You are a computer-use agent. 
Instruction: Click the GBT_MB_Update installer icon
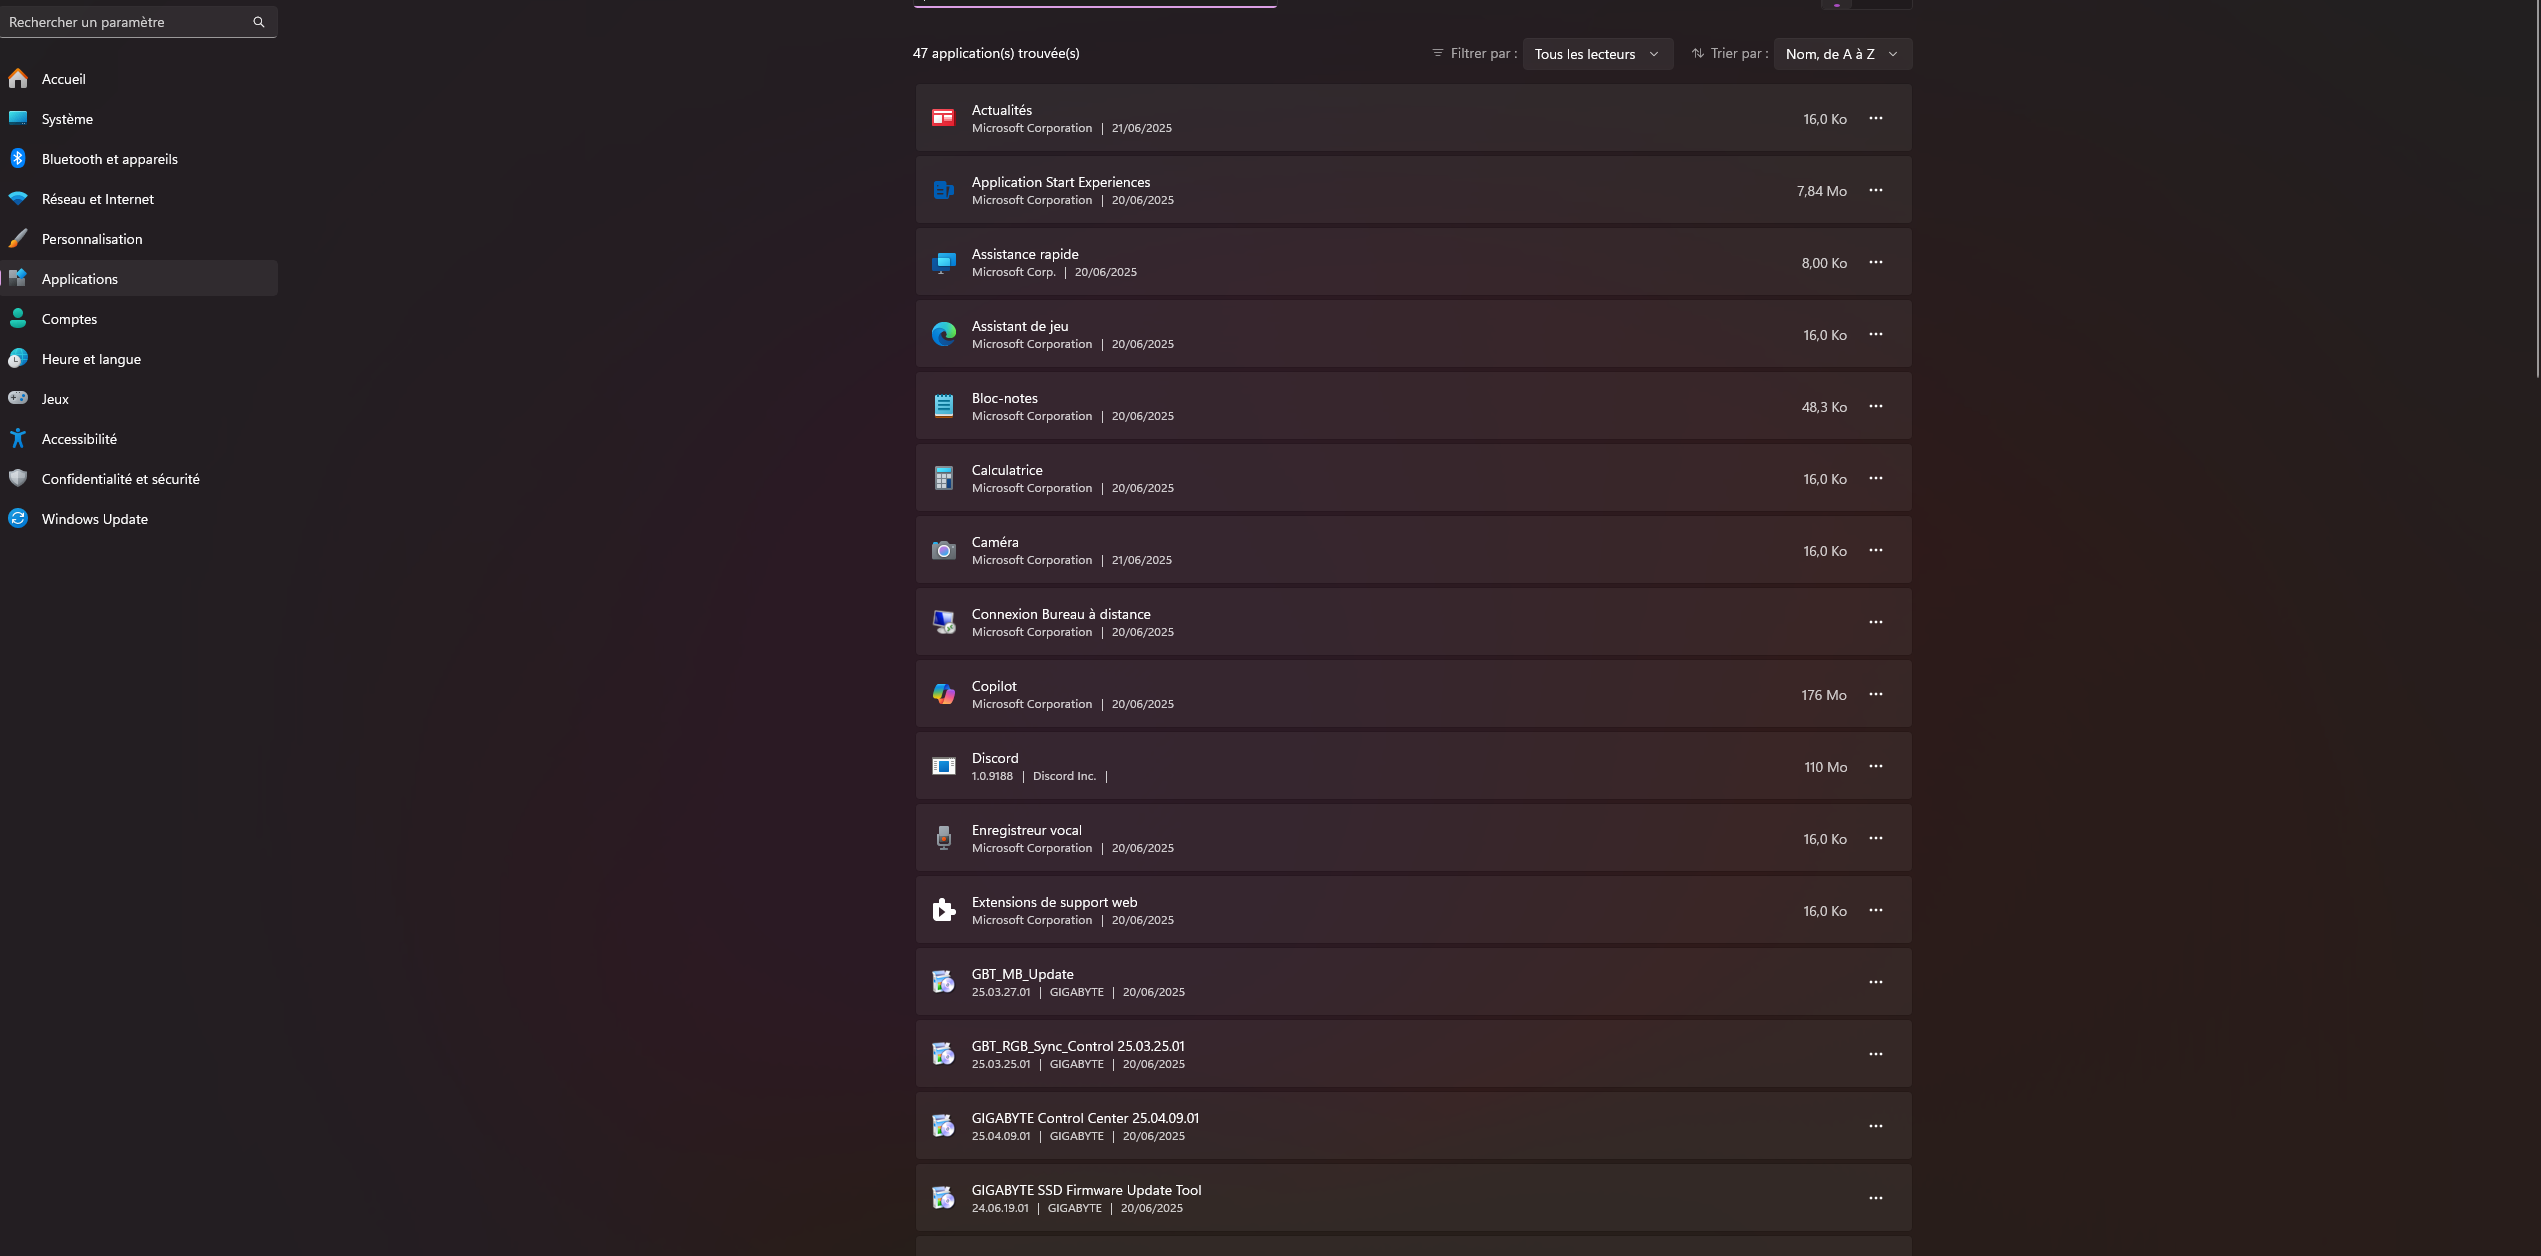click(x=943, y=982)
